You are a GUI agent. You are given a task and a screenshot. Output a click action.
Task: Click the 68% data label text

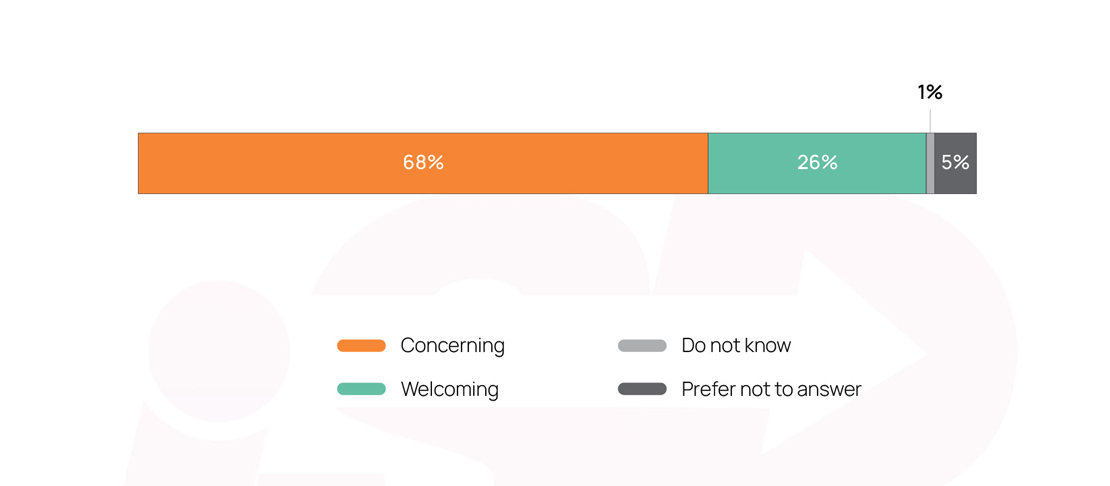click(x=423, y=163)
